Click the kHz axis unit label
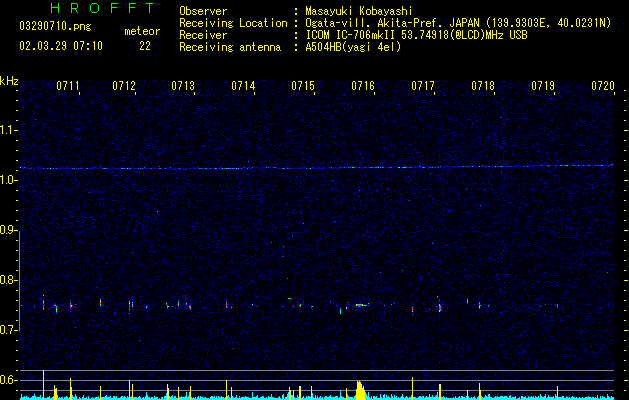 pyautogui.click(x=9, y=81)
